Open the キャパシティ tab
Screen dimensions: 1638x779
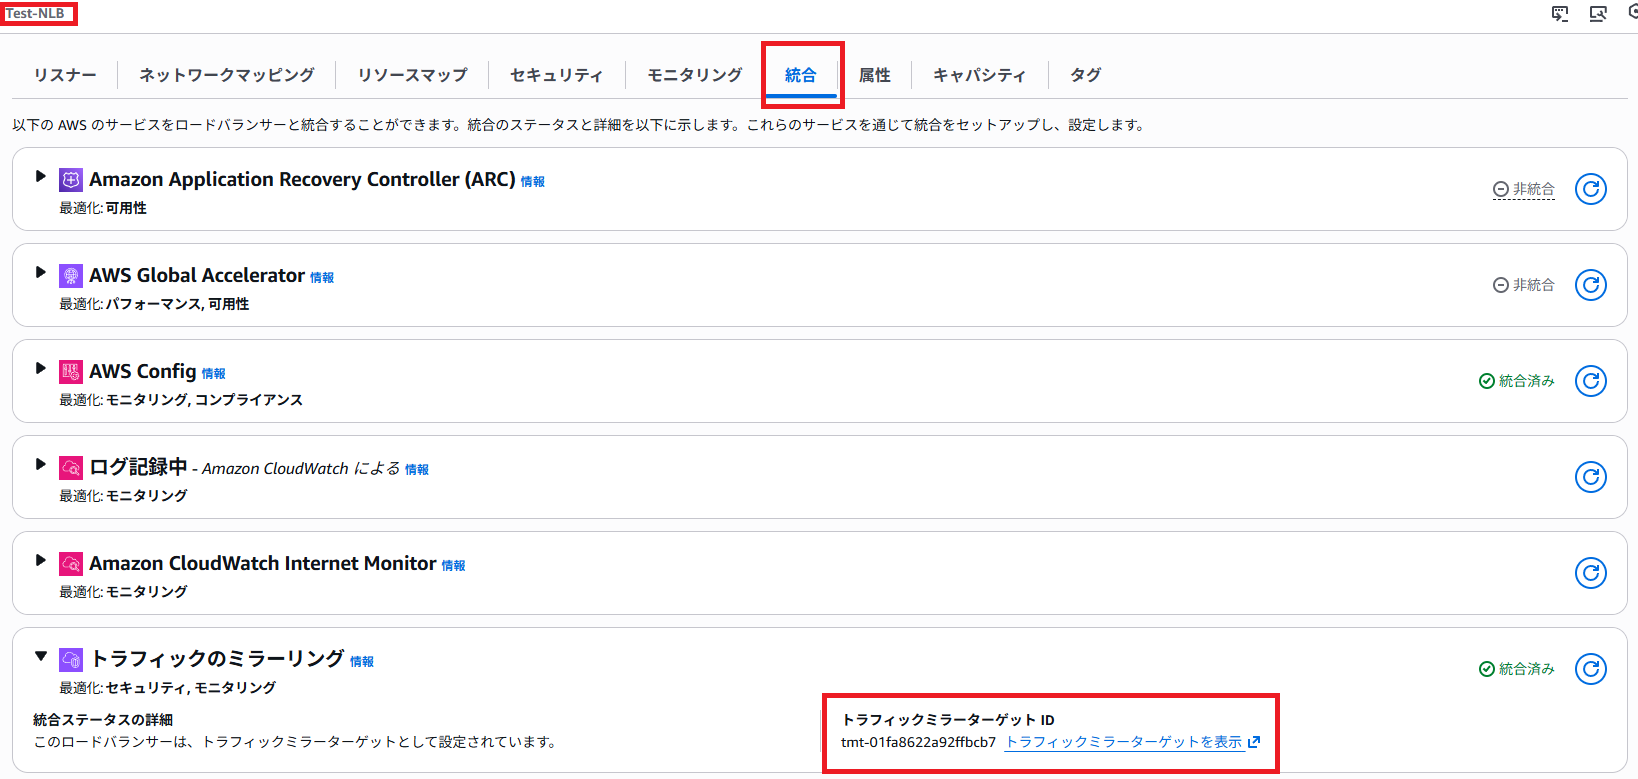[x=980, y=75]
